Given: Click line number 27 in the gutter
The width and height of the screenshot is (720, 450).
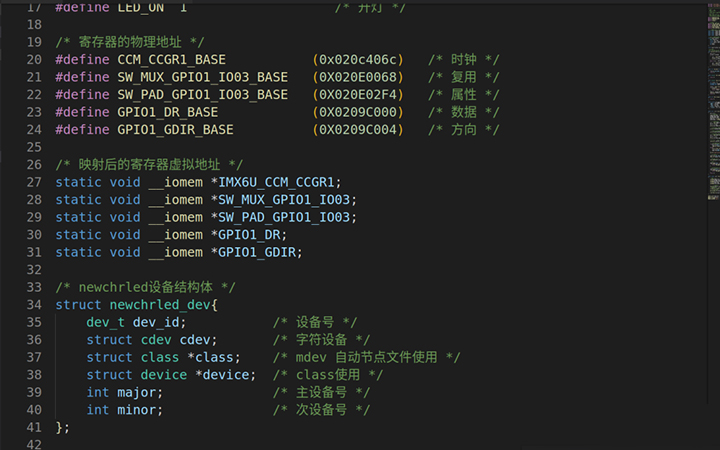Looking at the screenshot, I should pyautogui.click(x=35, y=182).
